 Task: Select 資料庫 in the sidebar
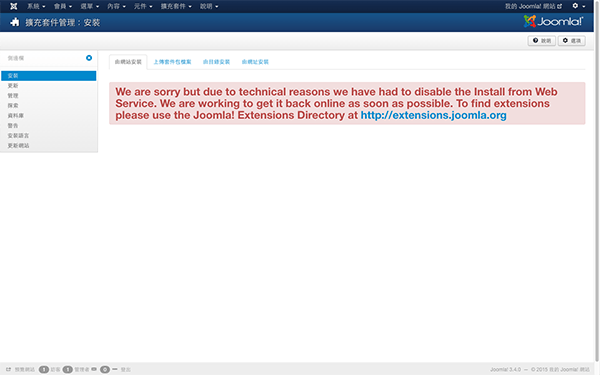49,116
